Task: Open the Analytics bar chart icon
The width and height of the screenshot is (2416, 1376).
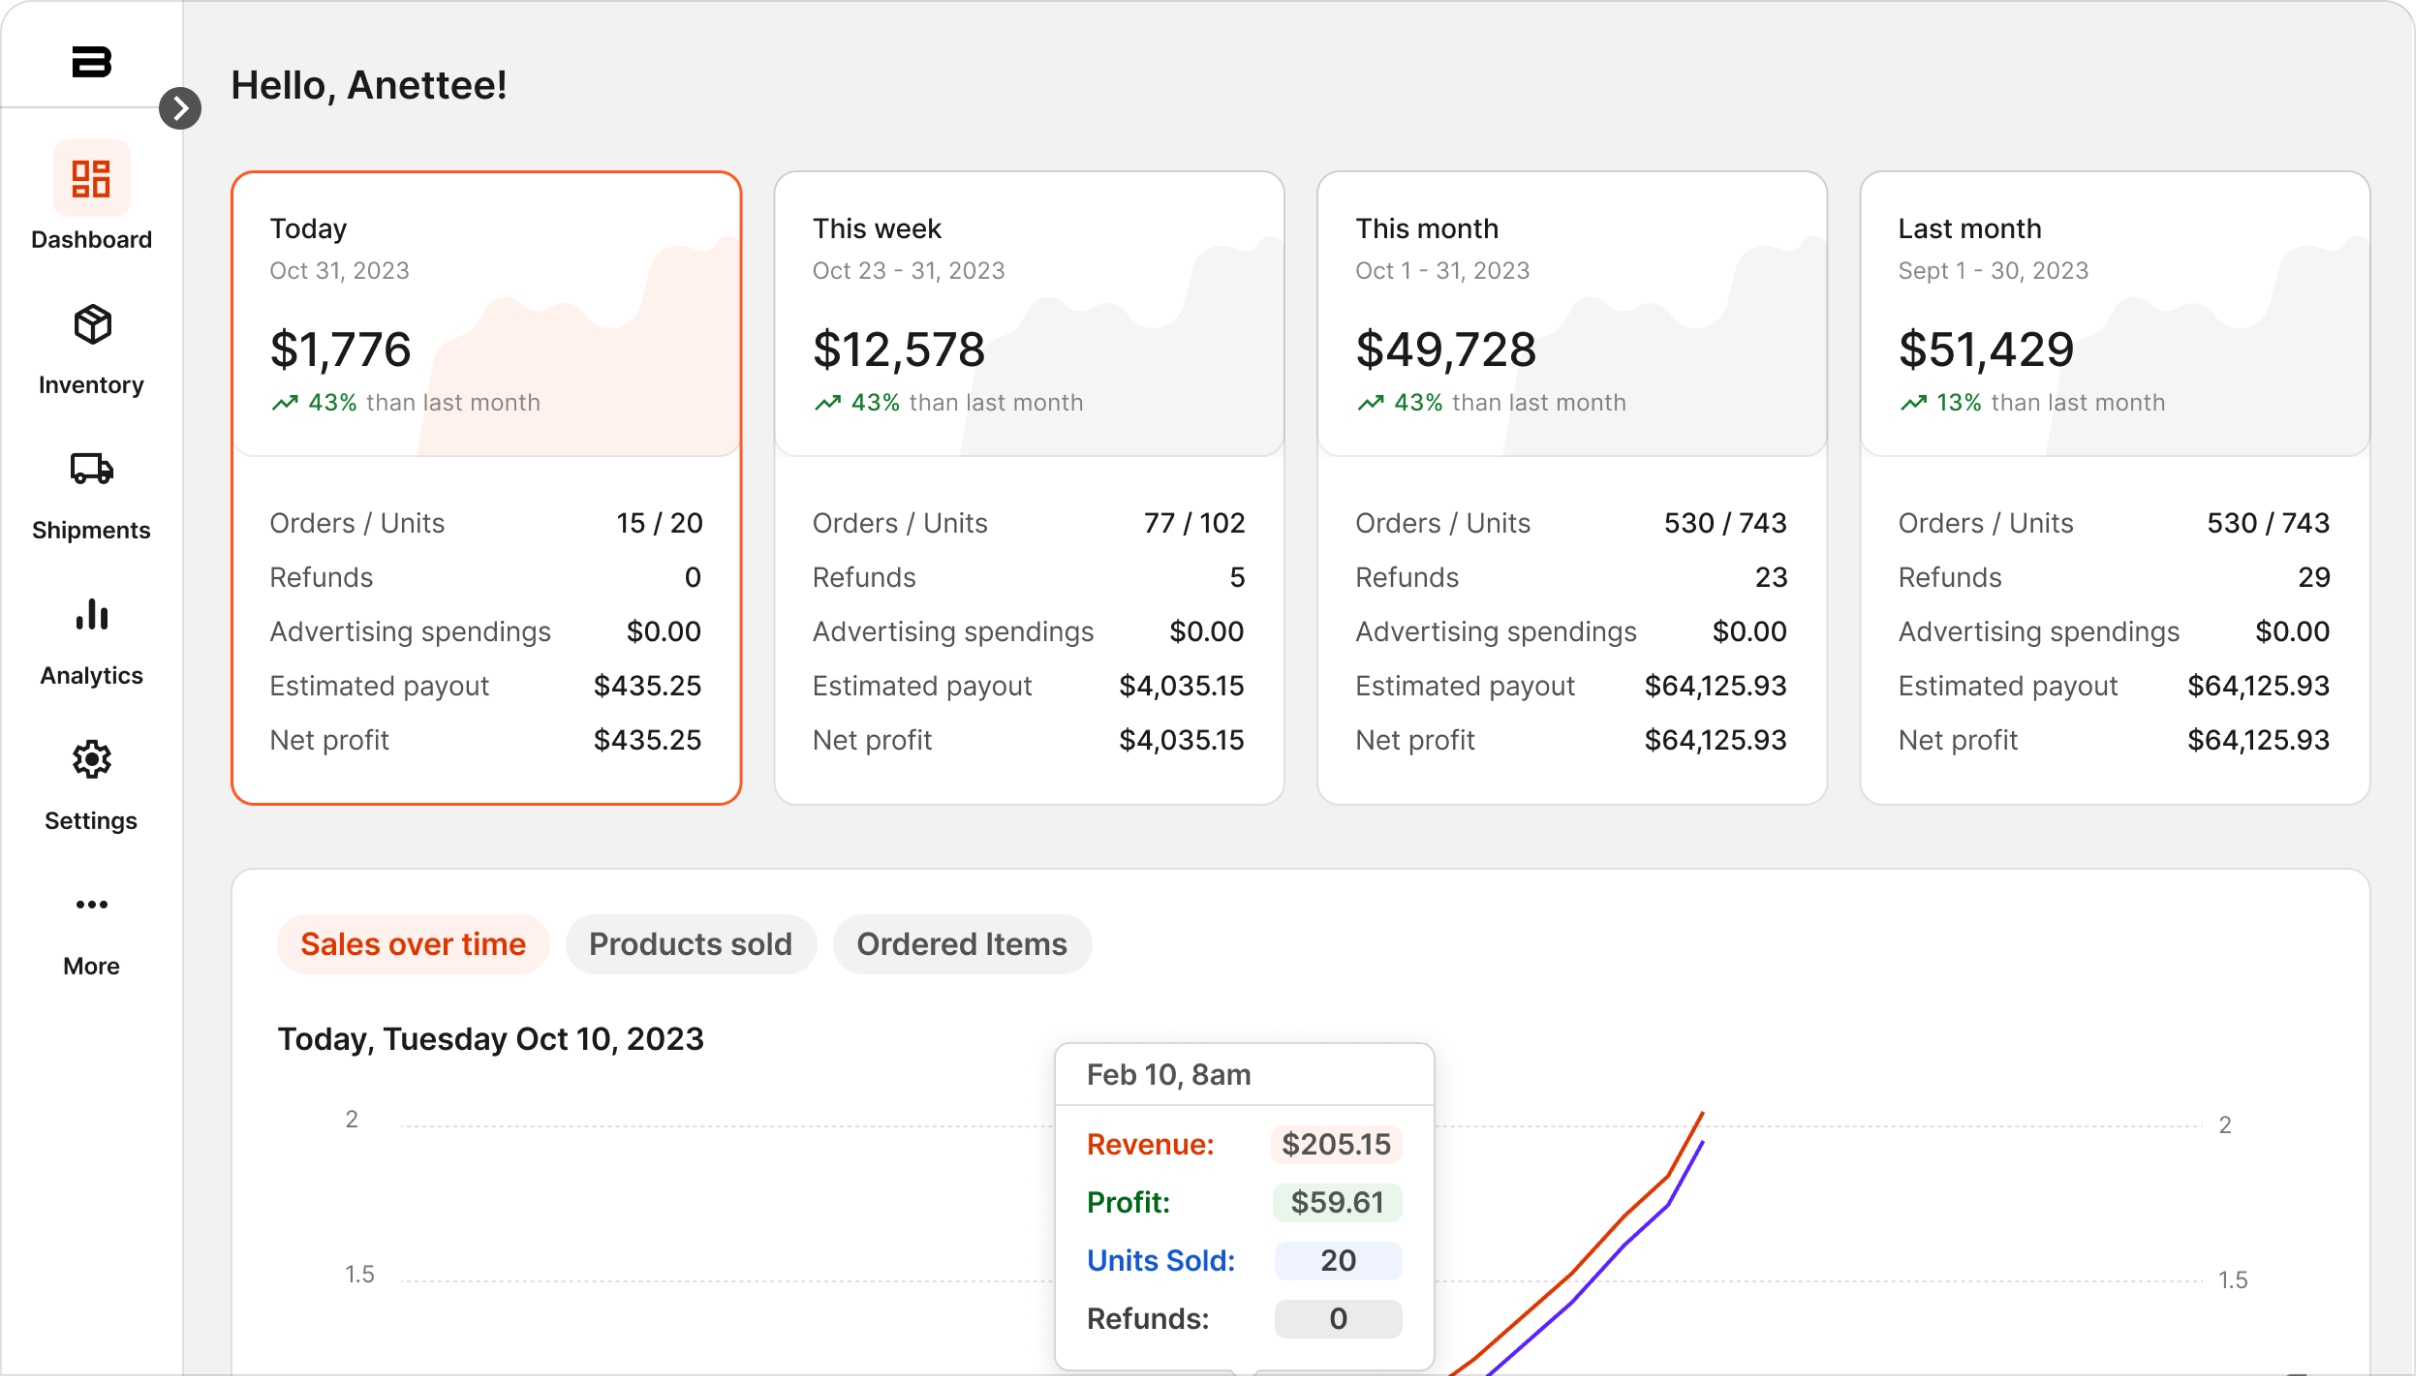Action: click(92, 614)
